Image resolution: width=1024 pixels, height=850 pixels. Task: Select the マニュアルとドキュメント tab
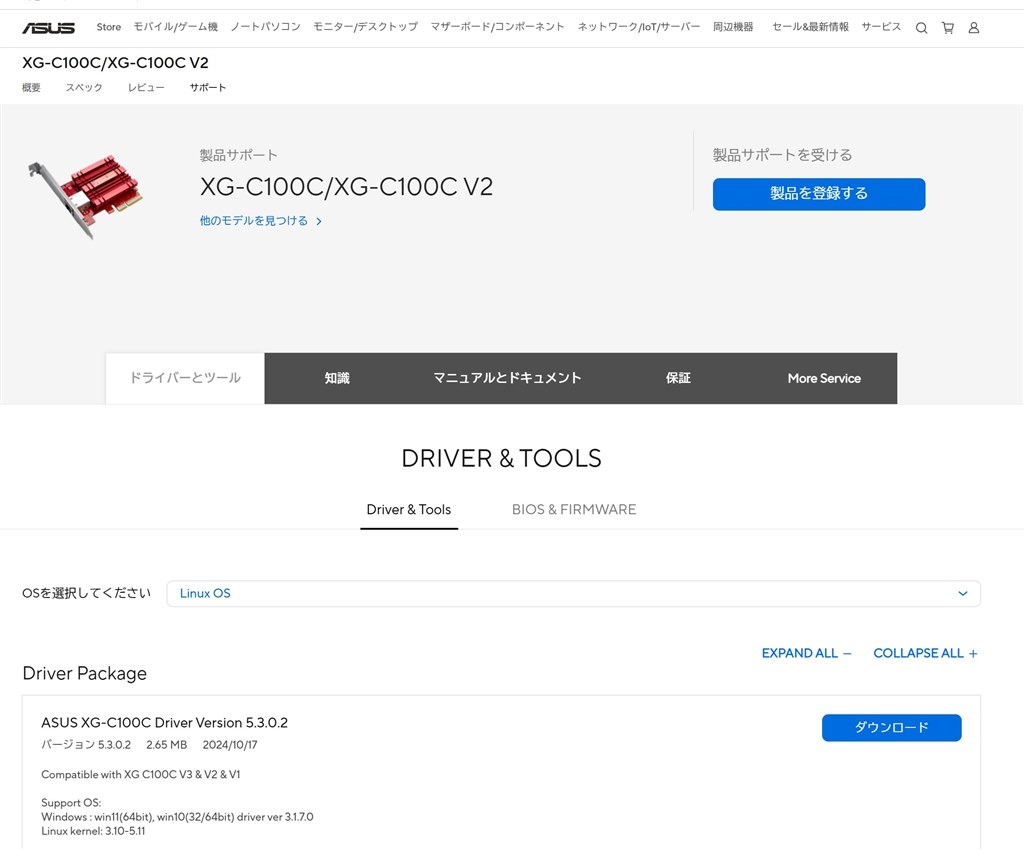click(x=507, y=378)
